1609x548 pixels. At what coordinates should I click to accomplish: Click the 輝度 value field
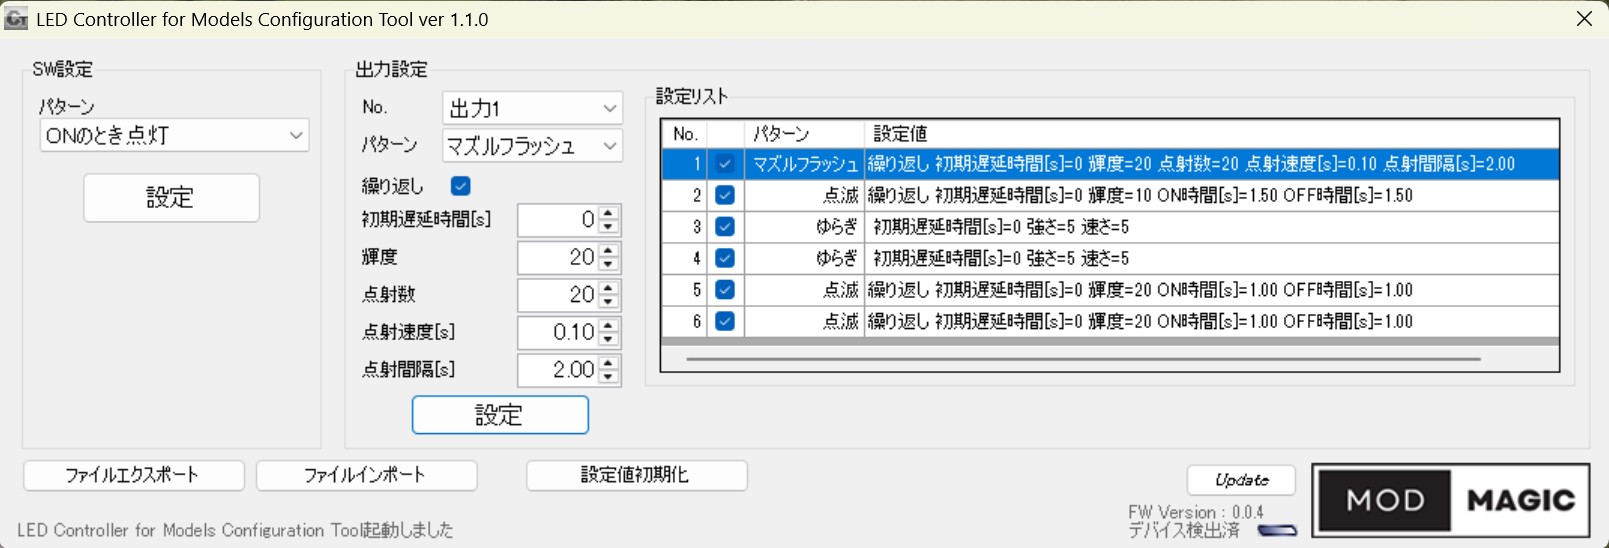(558, 257)
